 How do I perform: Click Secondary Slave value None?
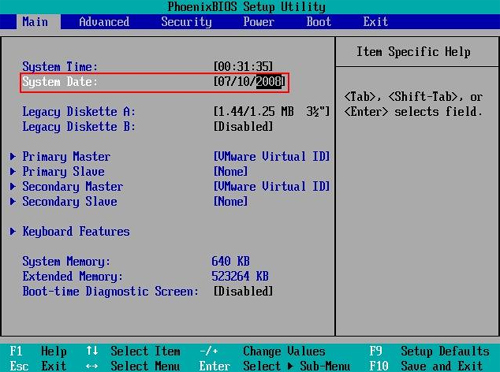point(231,201)
